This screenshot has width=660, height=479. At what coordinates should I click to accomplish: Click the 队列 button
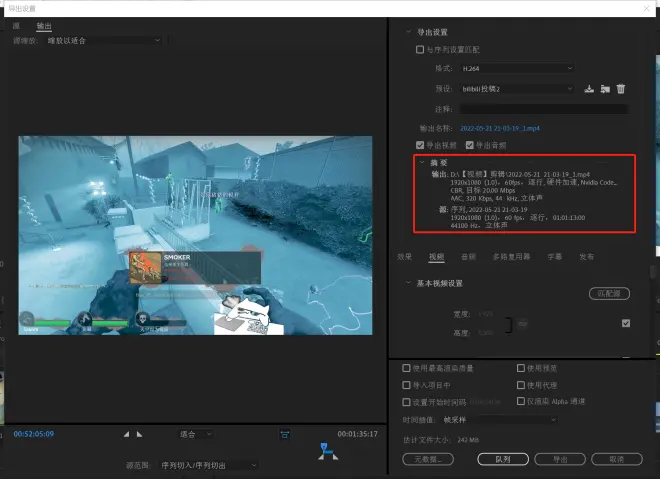tap(503, 459)
